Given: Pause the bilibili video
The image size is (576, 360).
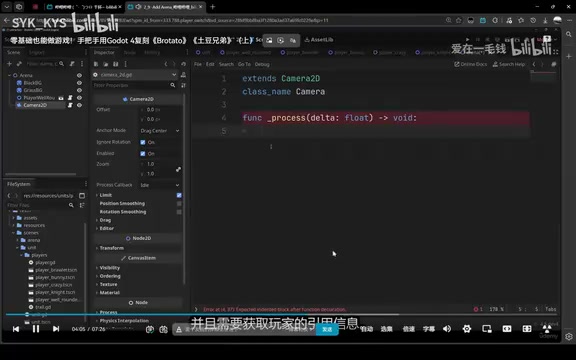Looking at the screenshot, I should click(36, 329).
